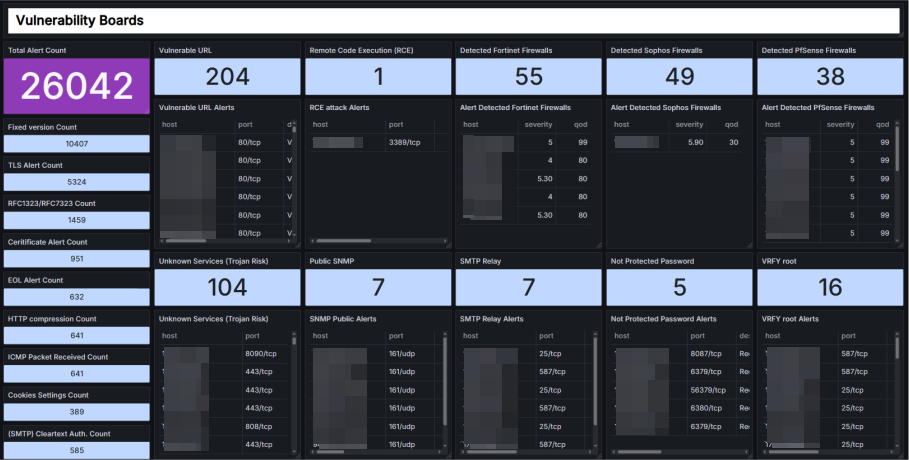Screen dimensions: 909x460
Task: Click the vertical scrollbar in Vulnerable URL Alerts
Action: (x=294, y=128)
